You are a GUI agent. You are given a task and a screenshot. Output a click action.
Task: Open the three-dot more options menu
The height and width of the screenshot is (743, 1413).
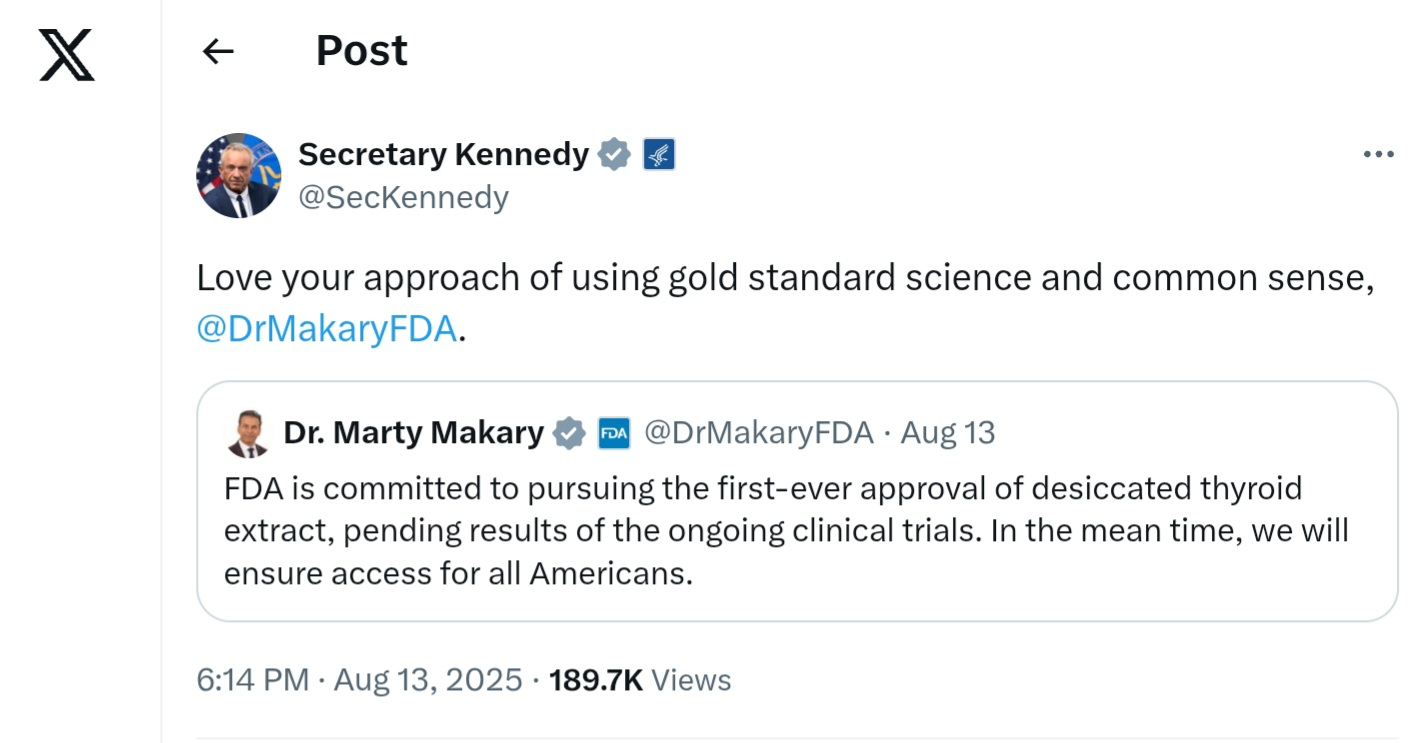1378,154
